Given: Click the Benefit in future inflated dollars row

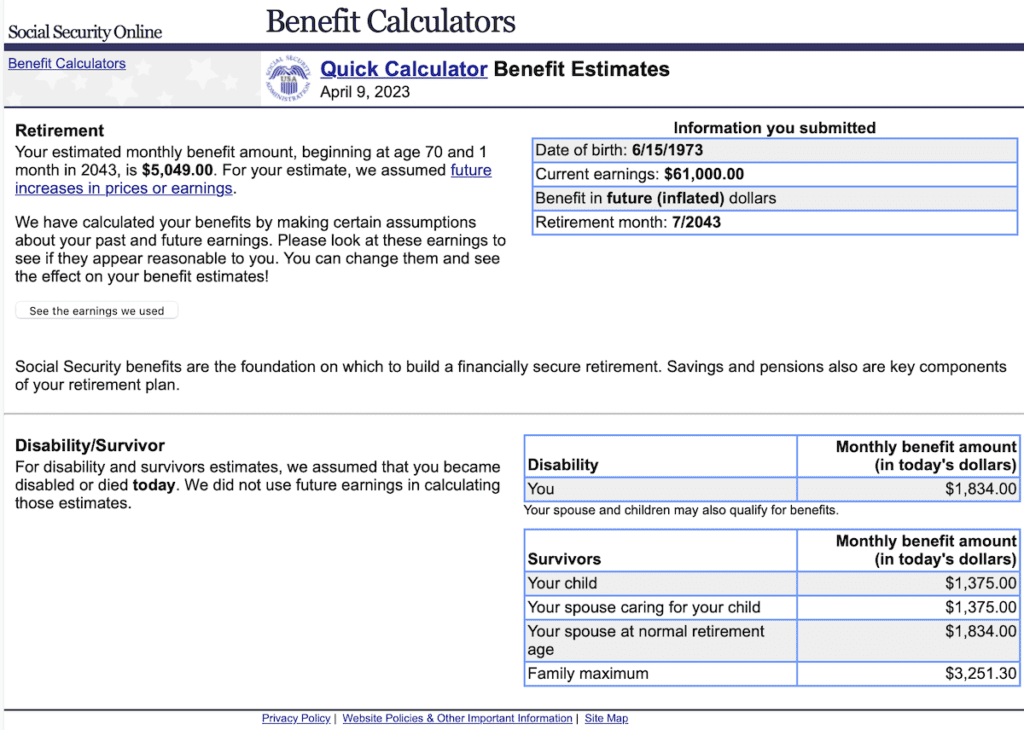Looking at the screenshot, I should coord(770,197).
